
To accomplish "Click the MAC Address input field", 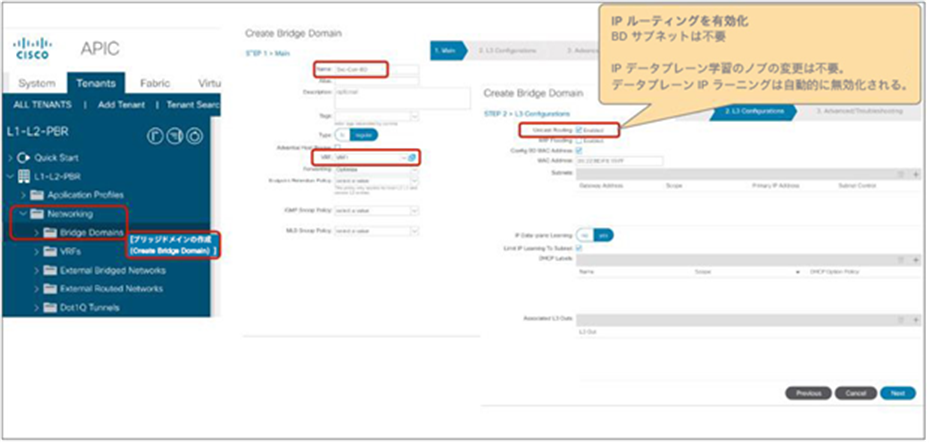I will click(x=619, y=160).
